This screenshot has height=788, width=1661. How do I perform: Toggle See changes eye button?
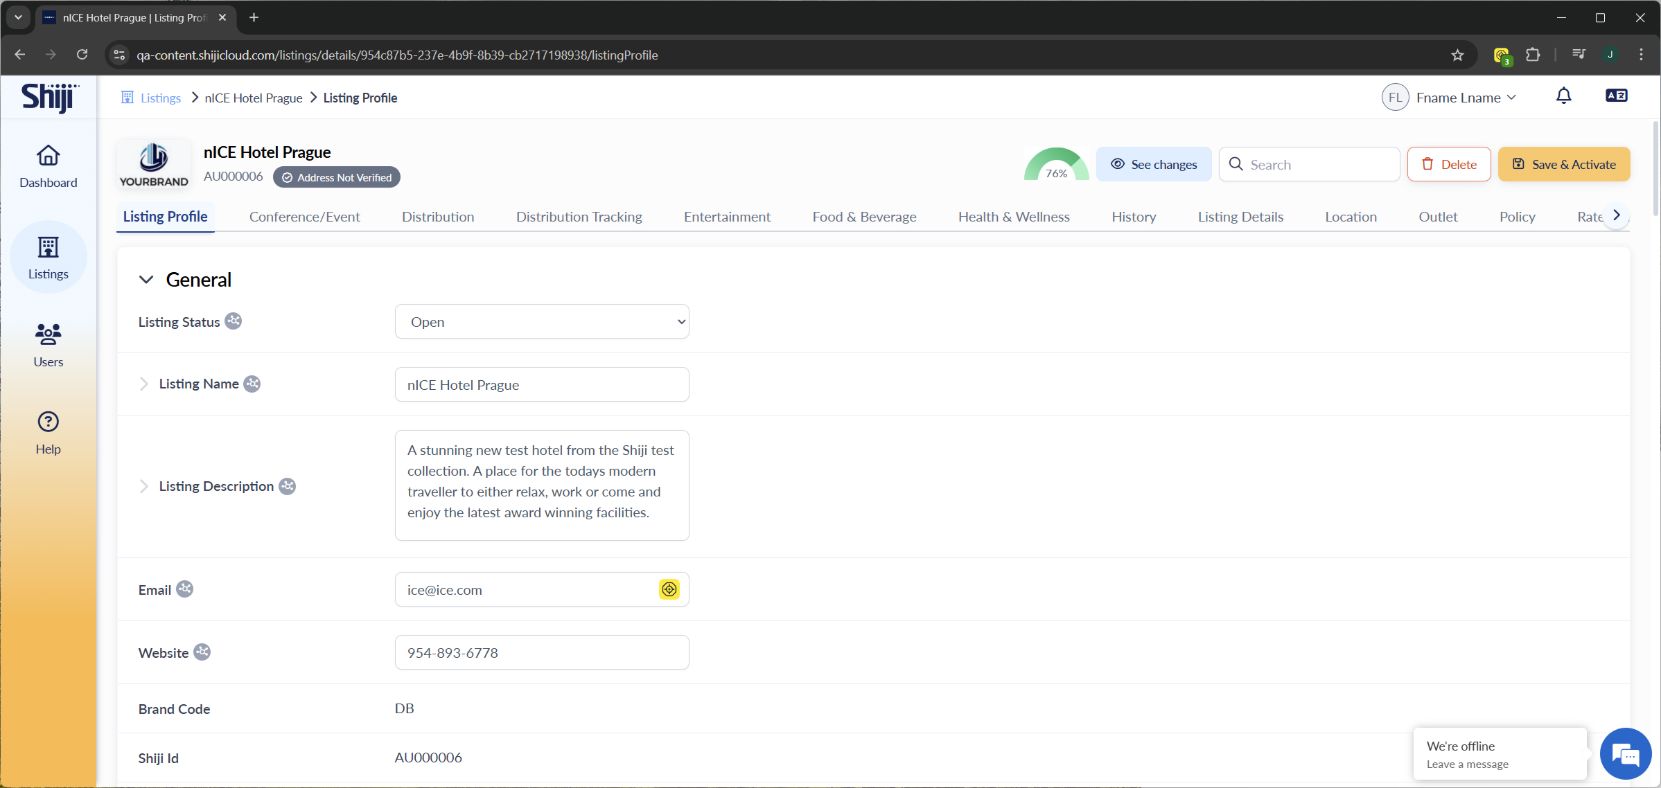(1153, 164)
